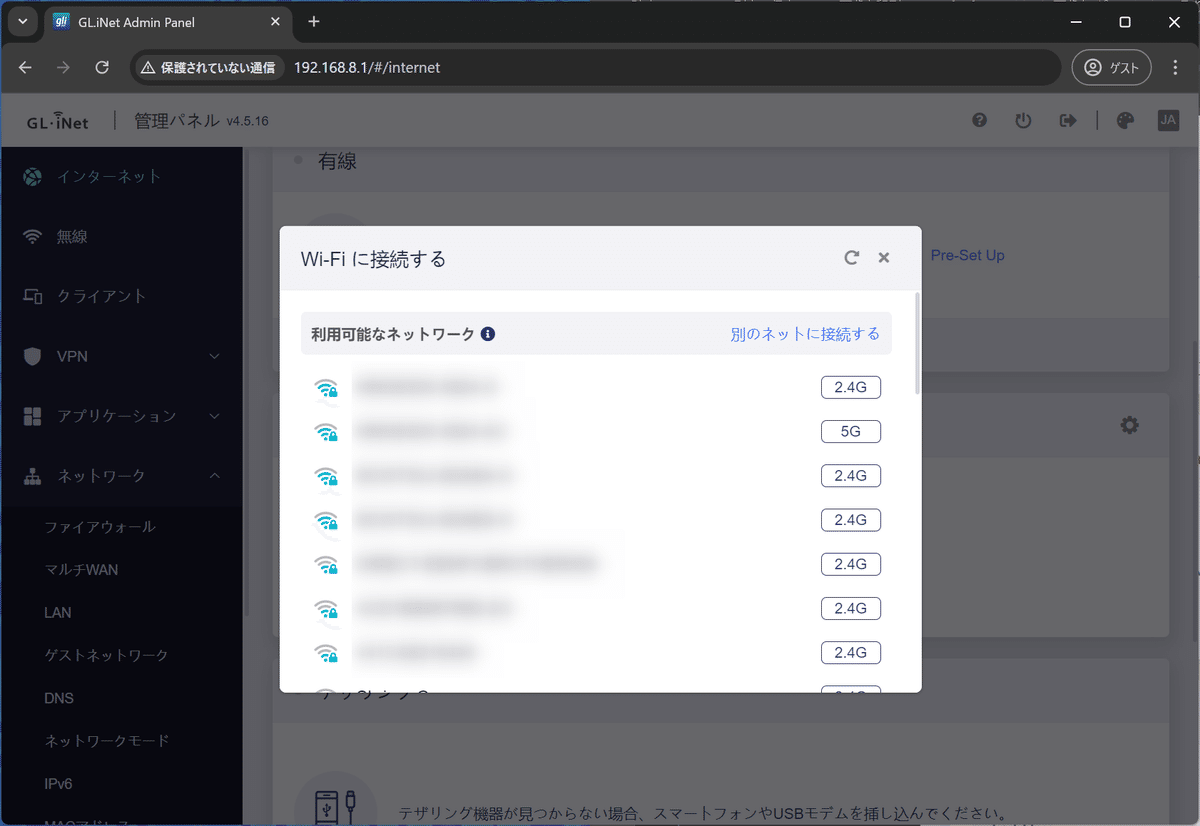Click the Wi-Fi icon beside 無線
The width and height of the screenshot is (1200, 826).
30,236
